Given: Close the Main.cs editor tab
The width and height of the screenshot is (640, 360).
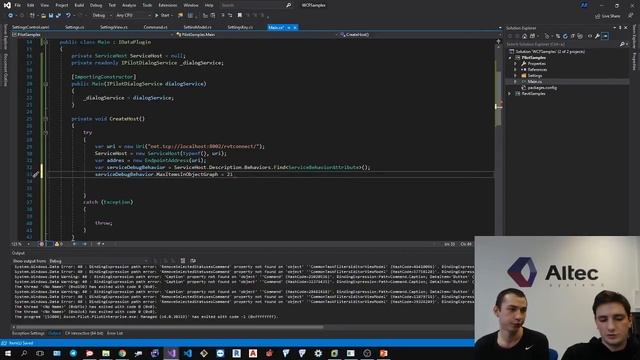Looking at the screenshot, I should 295,27.
